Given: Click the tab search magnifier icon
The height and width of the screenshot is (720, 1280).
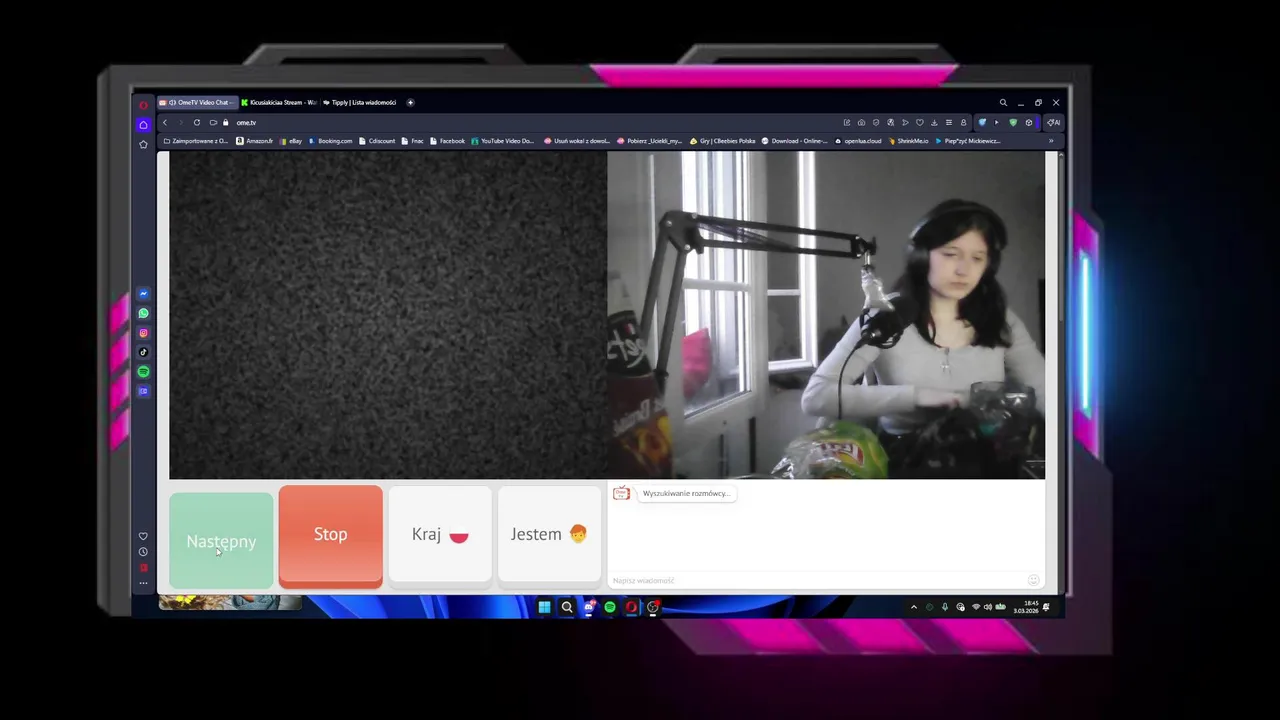Looking at the screenshot, I should point(1003,102).
